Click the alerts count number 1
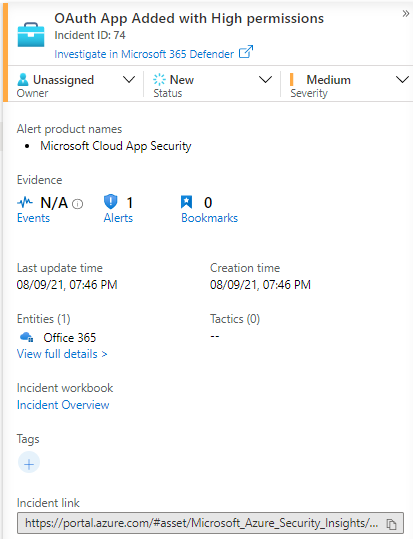Viewport: 413px width, 539px height. (x=130, y=203)
